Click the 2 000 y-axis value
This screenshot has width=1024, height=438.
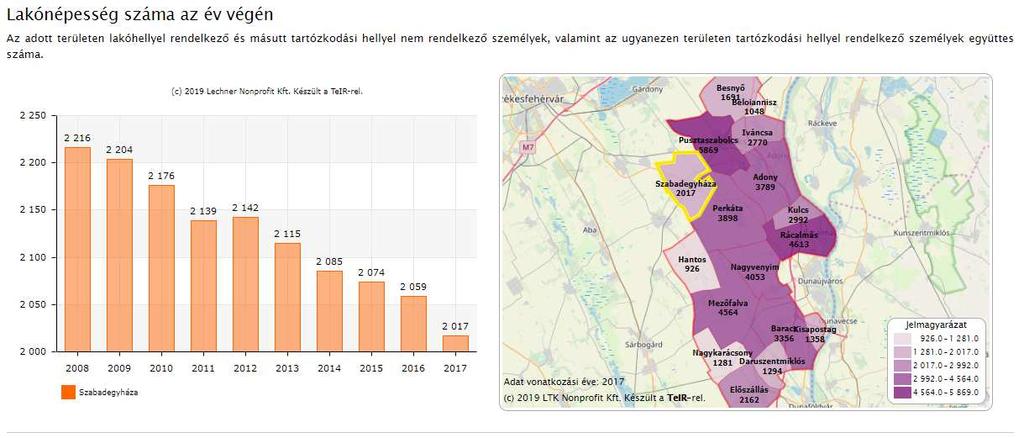point(33,352)
